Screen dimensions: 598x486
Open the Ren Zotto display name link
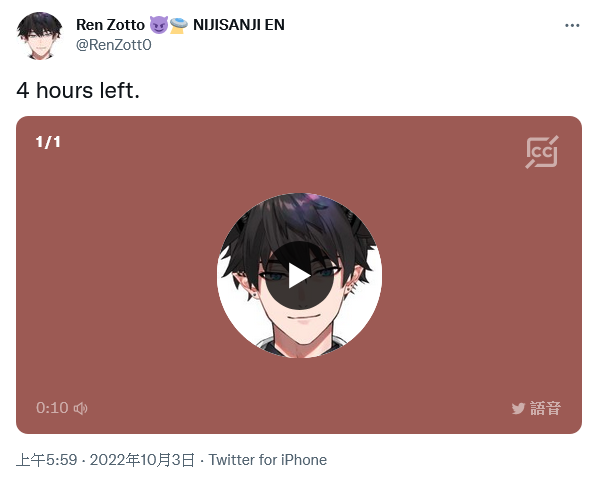[x=110, y=25]
